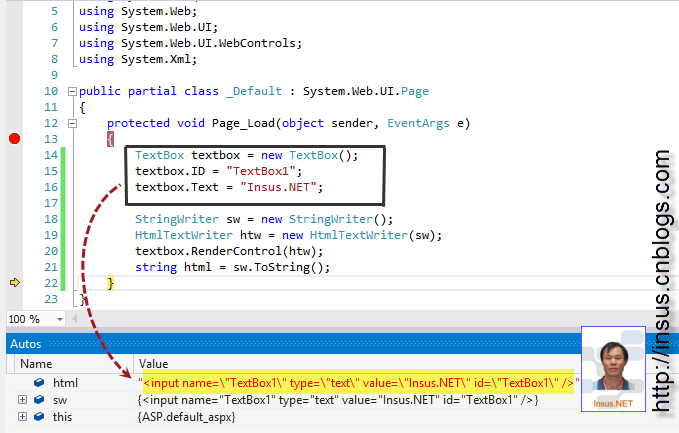The image size is (679, 433).
Task: Collapse the Page_Load method region
Action: click(x=72, y=123)
